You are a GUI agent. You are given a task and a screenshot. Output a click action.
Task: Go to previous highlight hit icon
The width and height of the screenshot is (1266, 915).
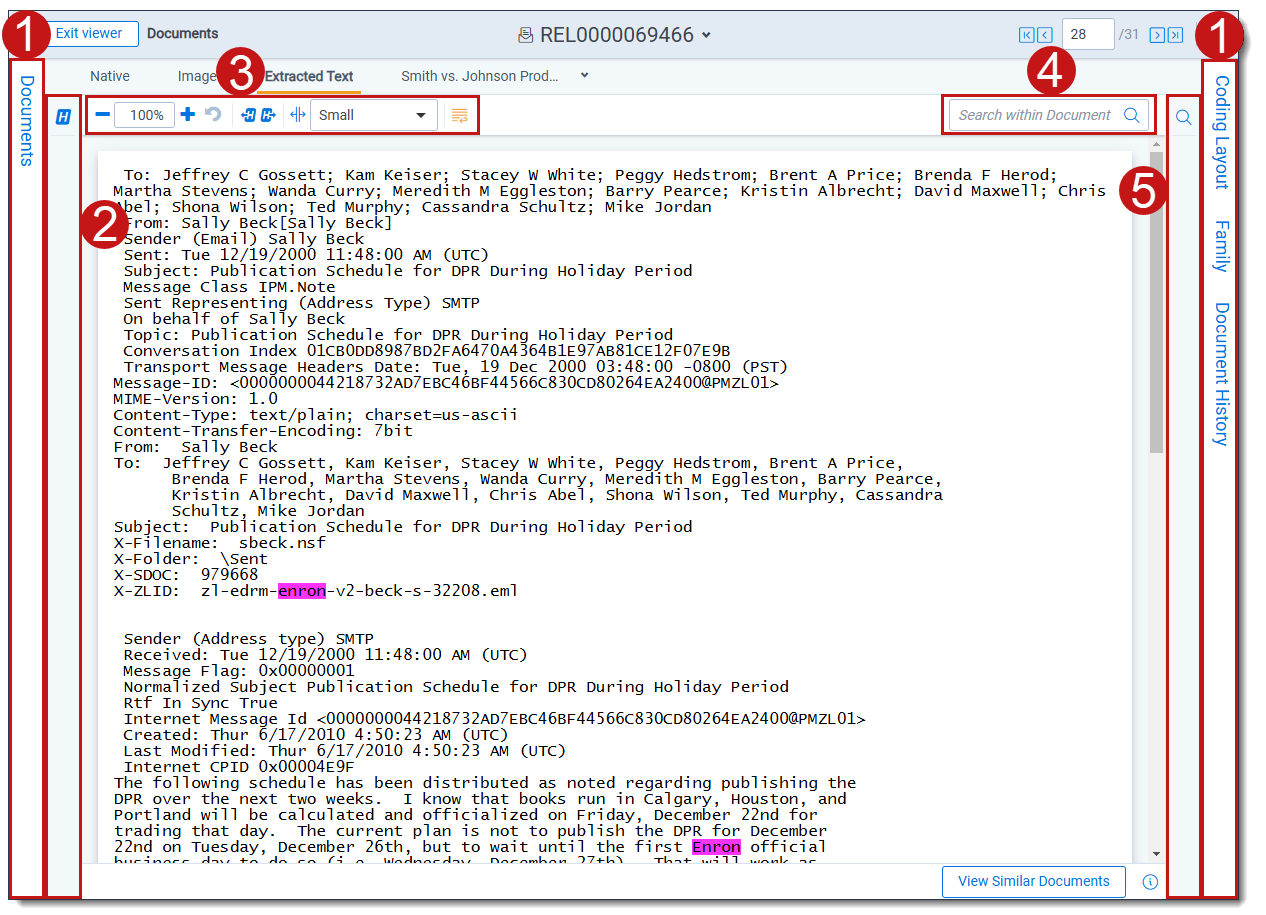pyautogui.click(x=249, y=115)
